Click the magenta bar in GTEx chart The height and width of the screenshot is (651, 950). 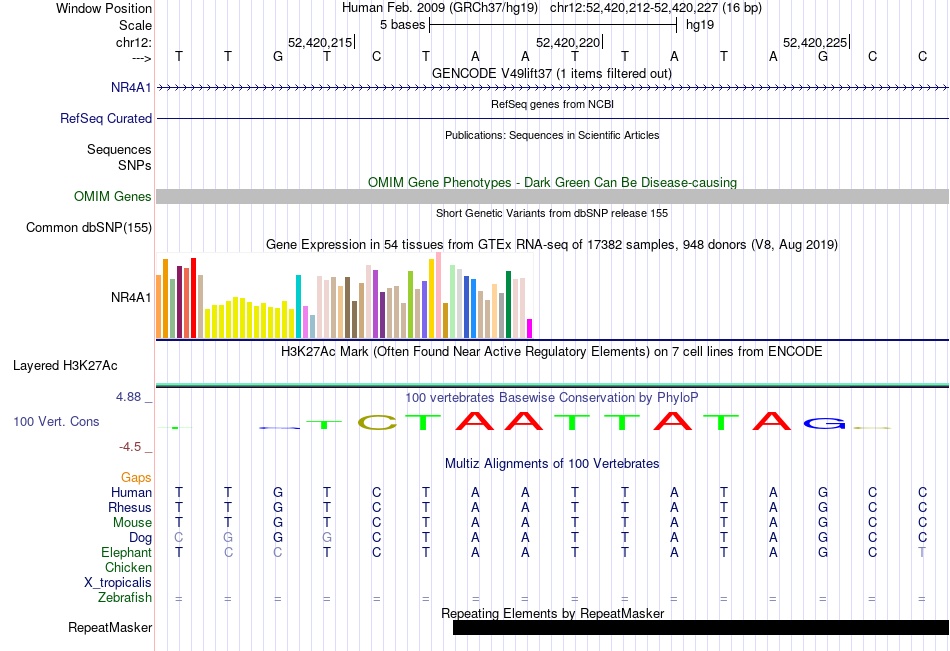tap(530, 329)
